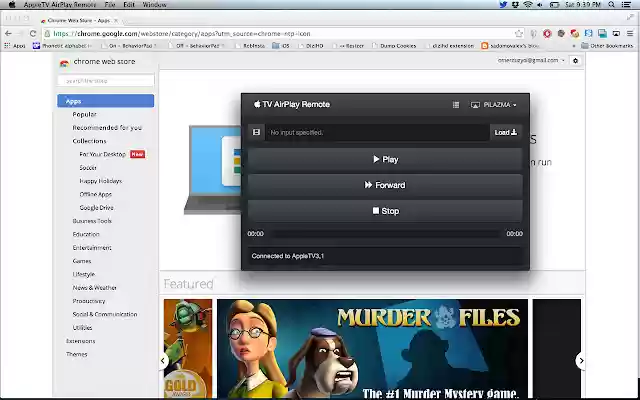The height and width of the screenshot is (400, 640).
Task: Open the Phonetic alphabet bookmark
Action: [x=62, y=46]
